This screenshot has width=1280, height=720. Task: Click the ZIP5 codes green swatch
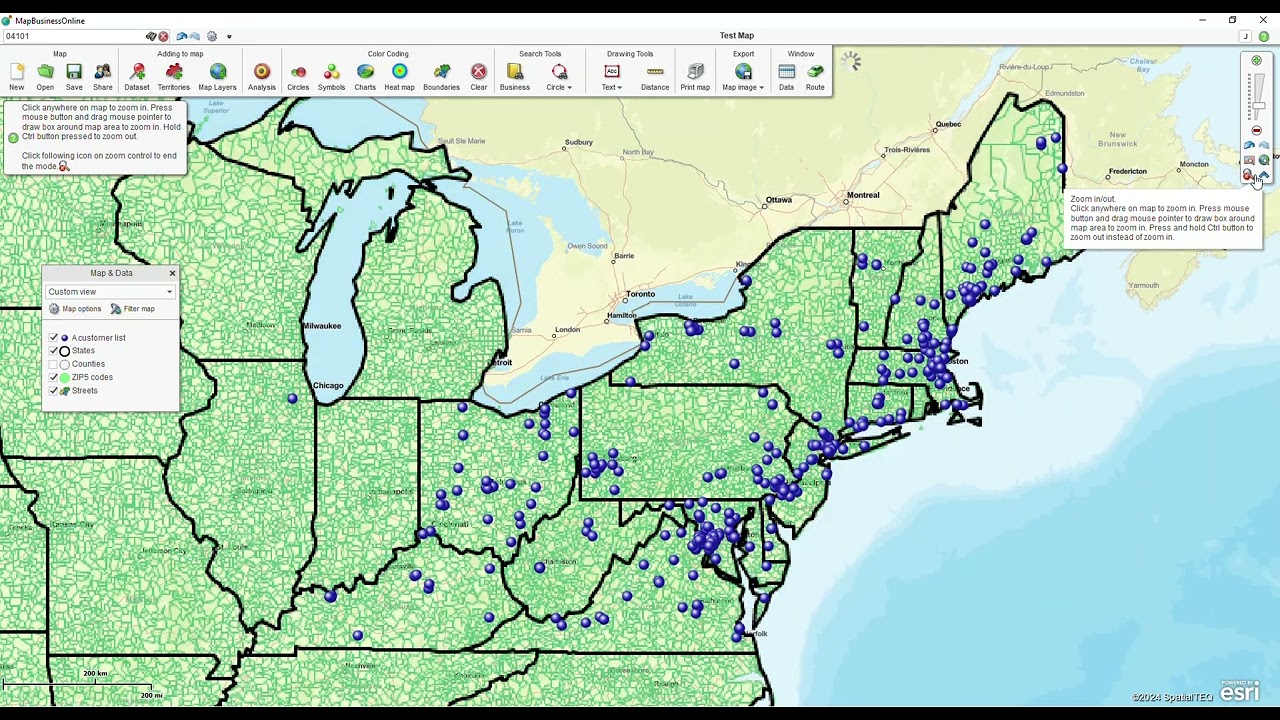coord(65,377)
